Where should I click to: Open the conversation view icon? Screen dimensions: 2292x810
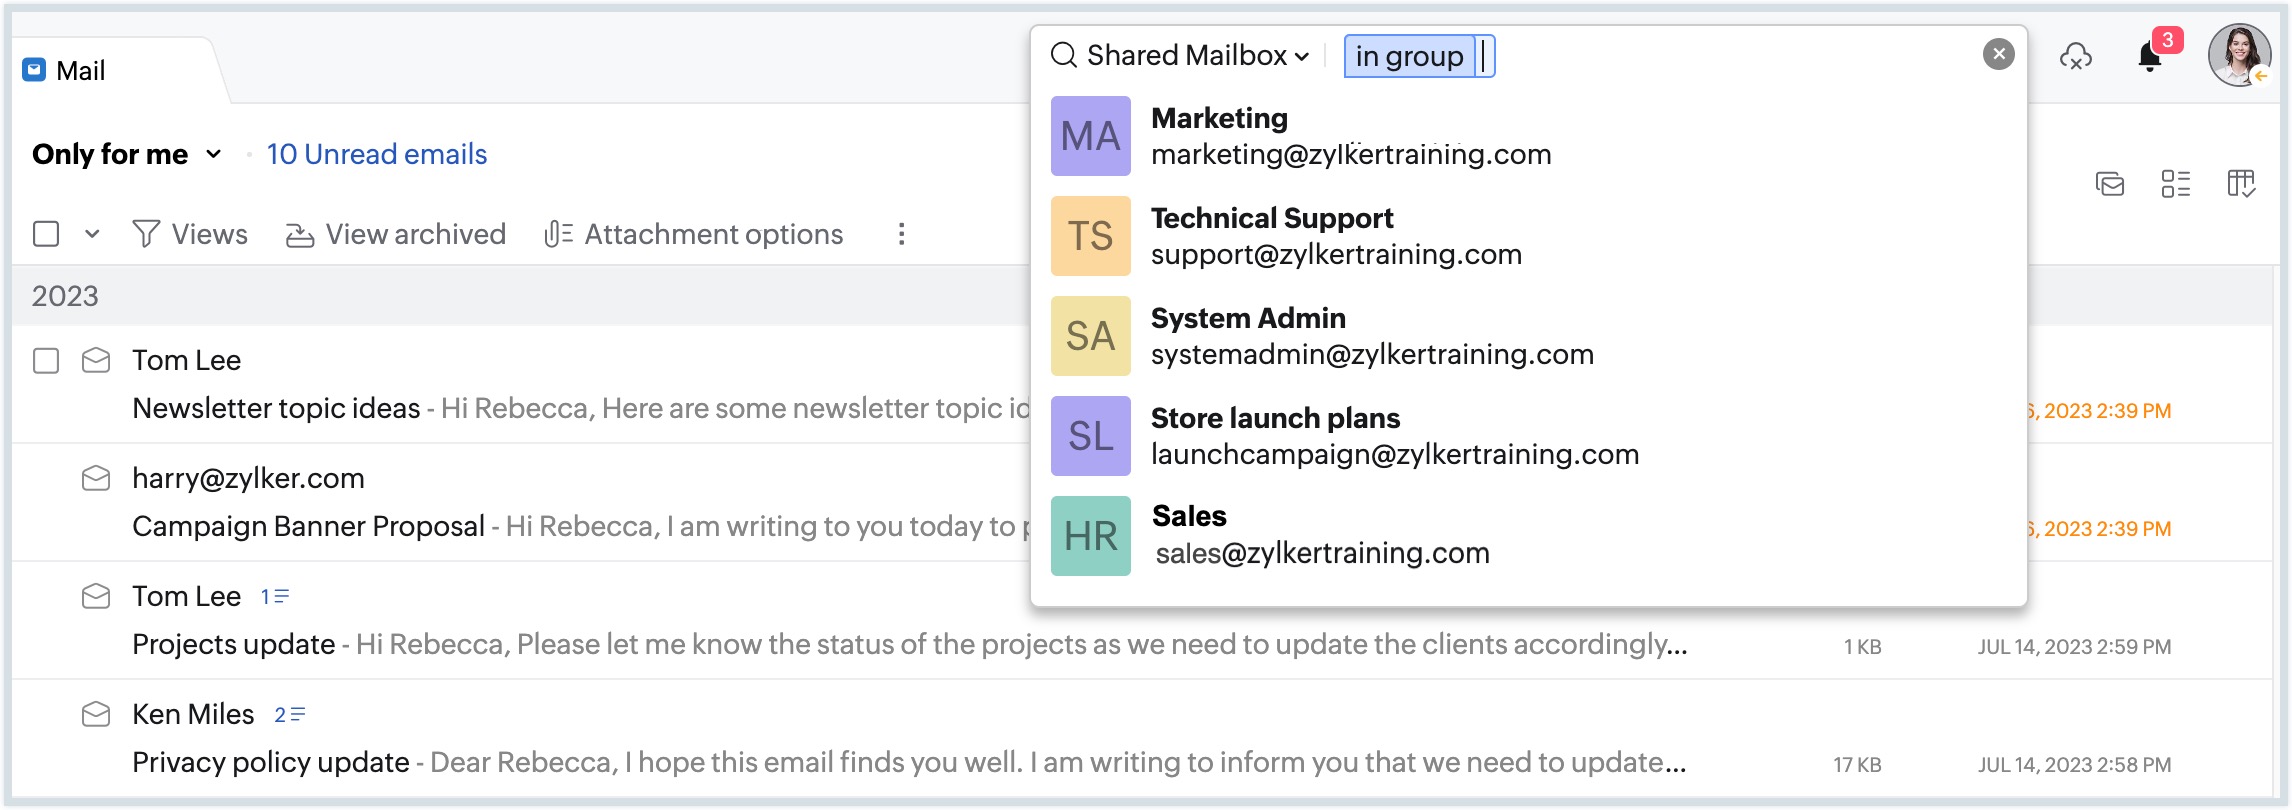2110,184
